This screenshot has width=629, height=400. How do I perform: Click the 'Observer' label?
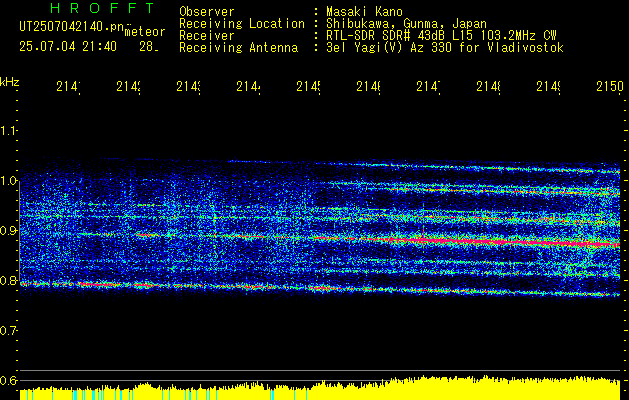(207, 11)
